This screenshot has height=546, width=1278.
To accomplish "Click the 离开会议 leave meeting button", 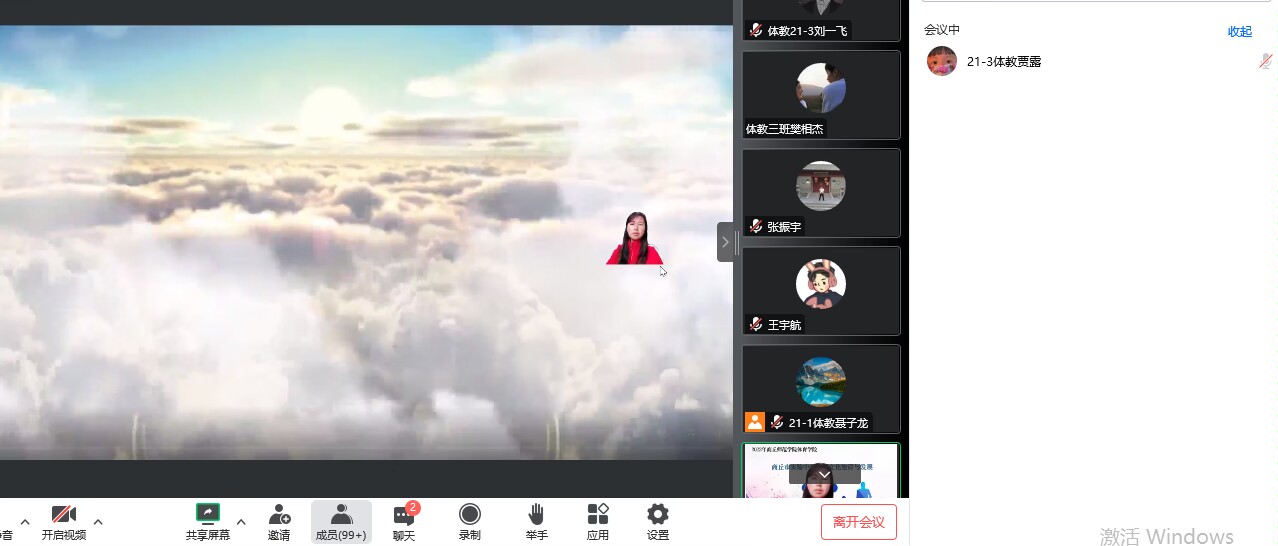I will (x=858, y=522).
